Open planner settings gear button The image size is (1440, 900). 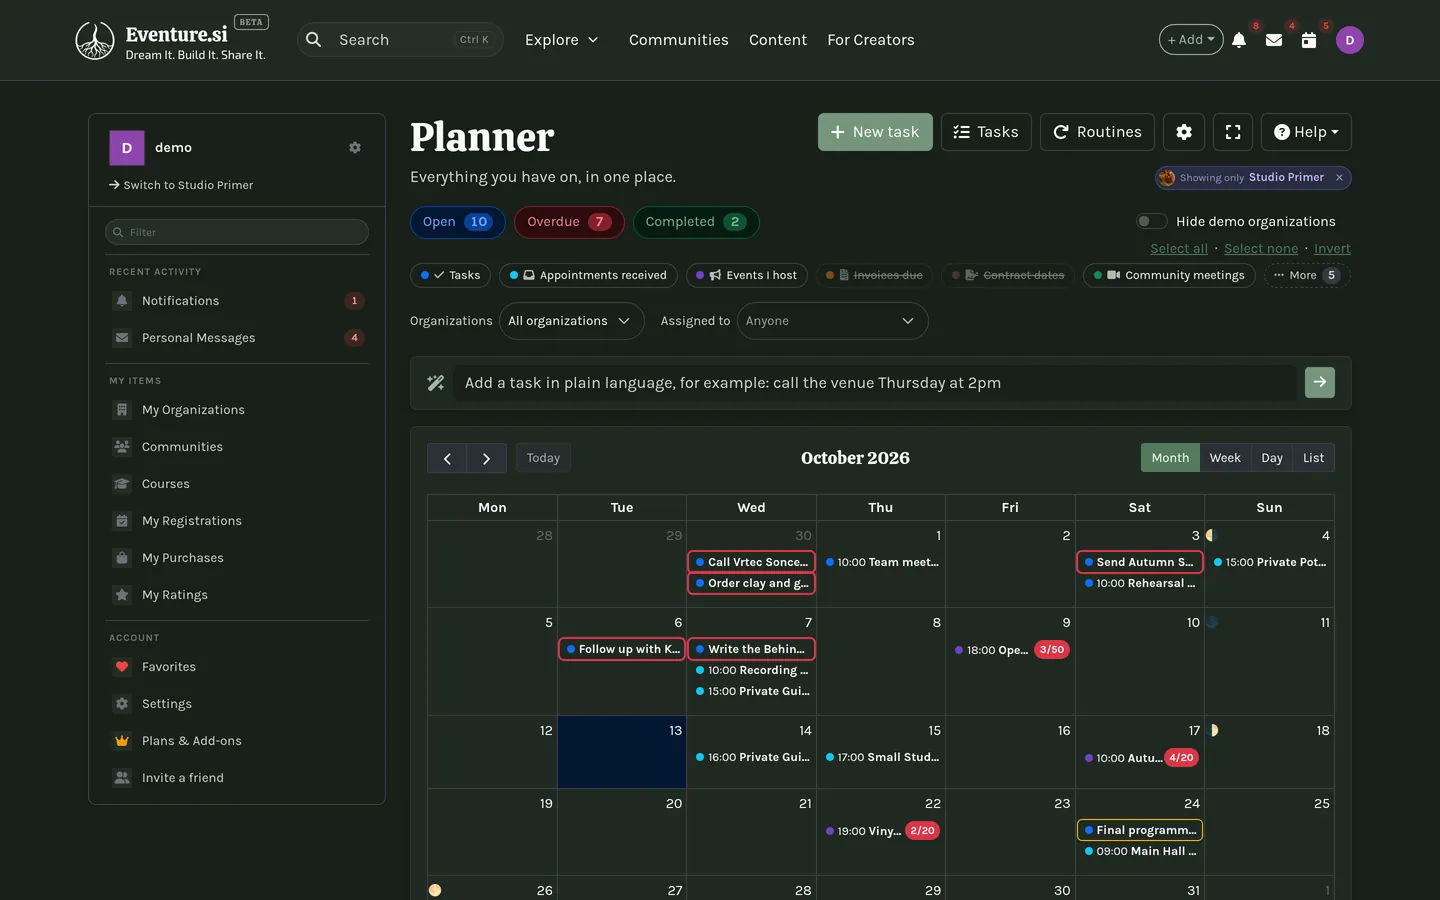1184,132
